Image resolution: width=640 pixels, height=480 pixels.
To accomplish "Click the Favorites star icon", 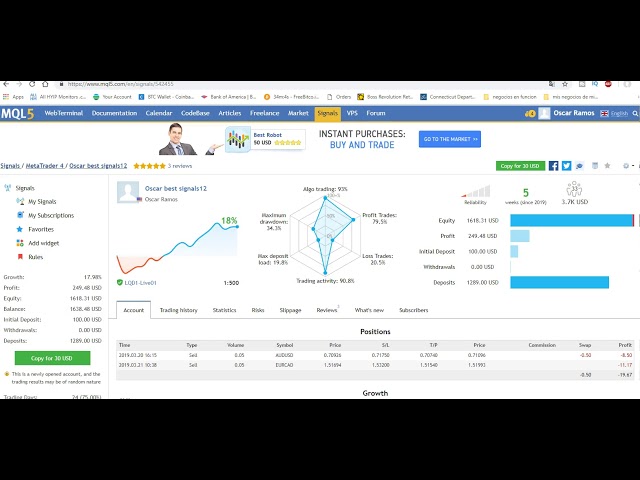I will (x=20, y=229).
